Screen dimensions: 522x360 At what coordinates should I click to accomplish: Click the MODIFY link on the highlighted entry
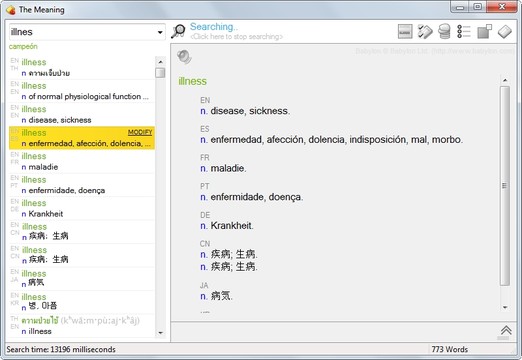140,132
